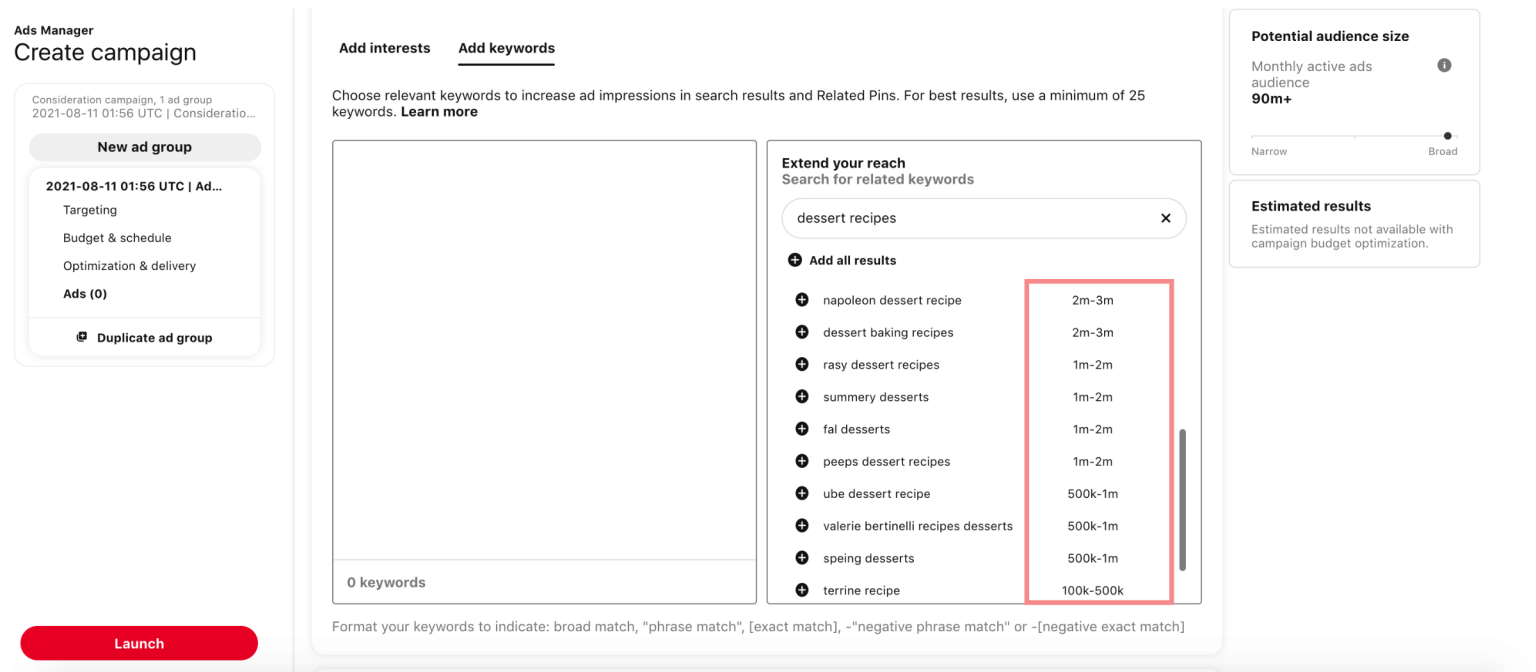Add the "valerie bertinelli recipes desserts" keyword

(x=801, y=525)
